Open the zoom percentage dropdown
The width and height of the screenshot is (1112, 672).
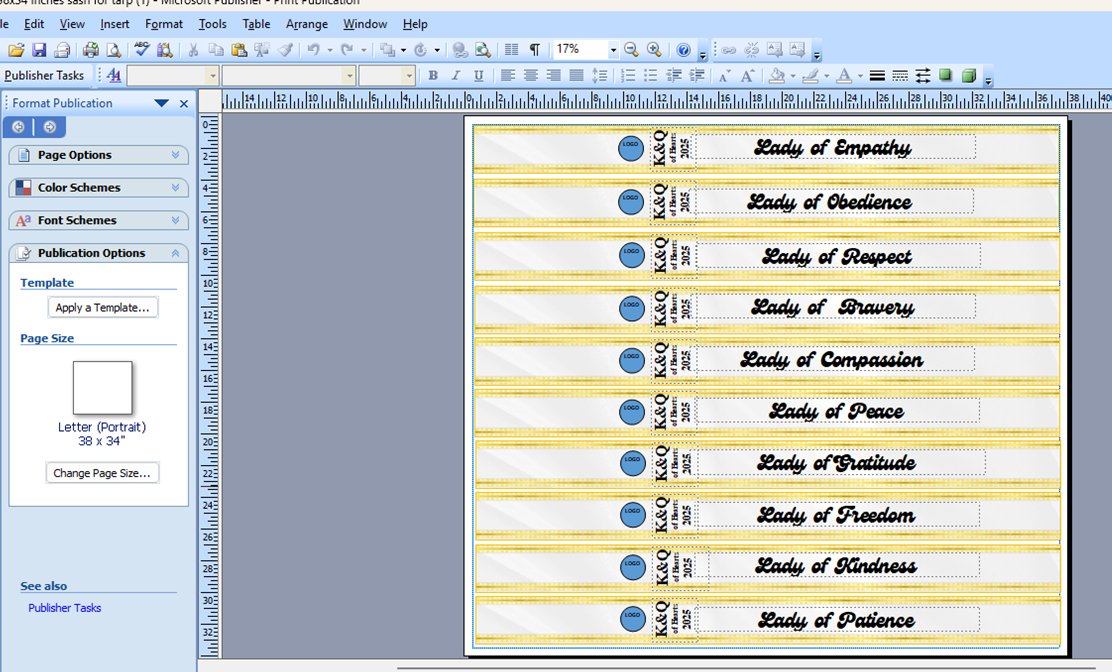pos(612,50)
